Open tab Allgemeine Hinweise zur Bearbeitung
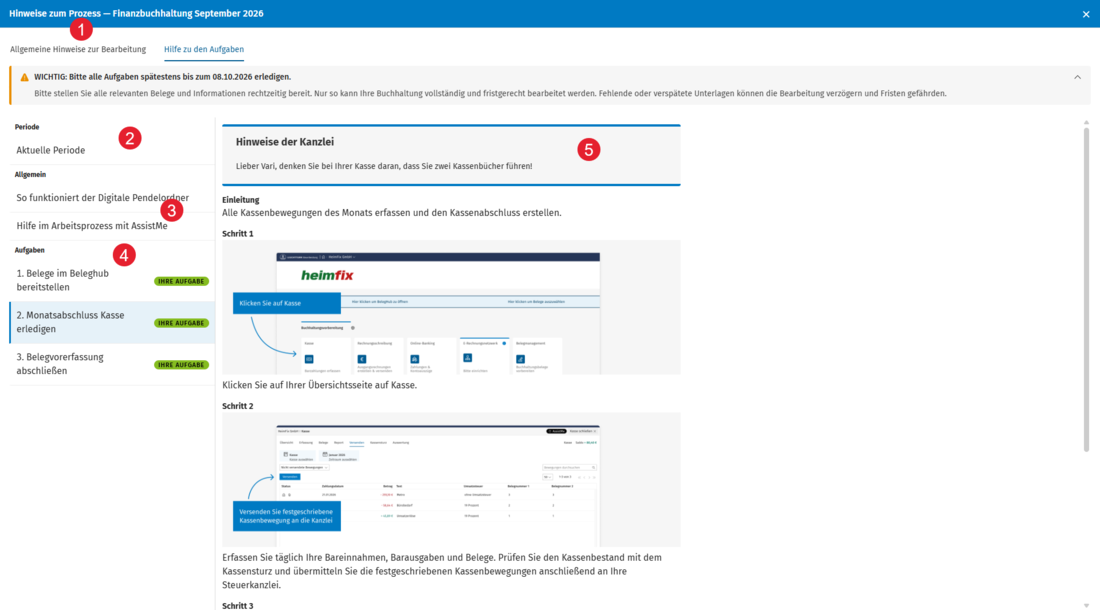 (78, 49)
